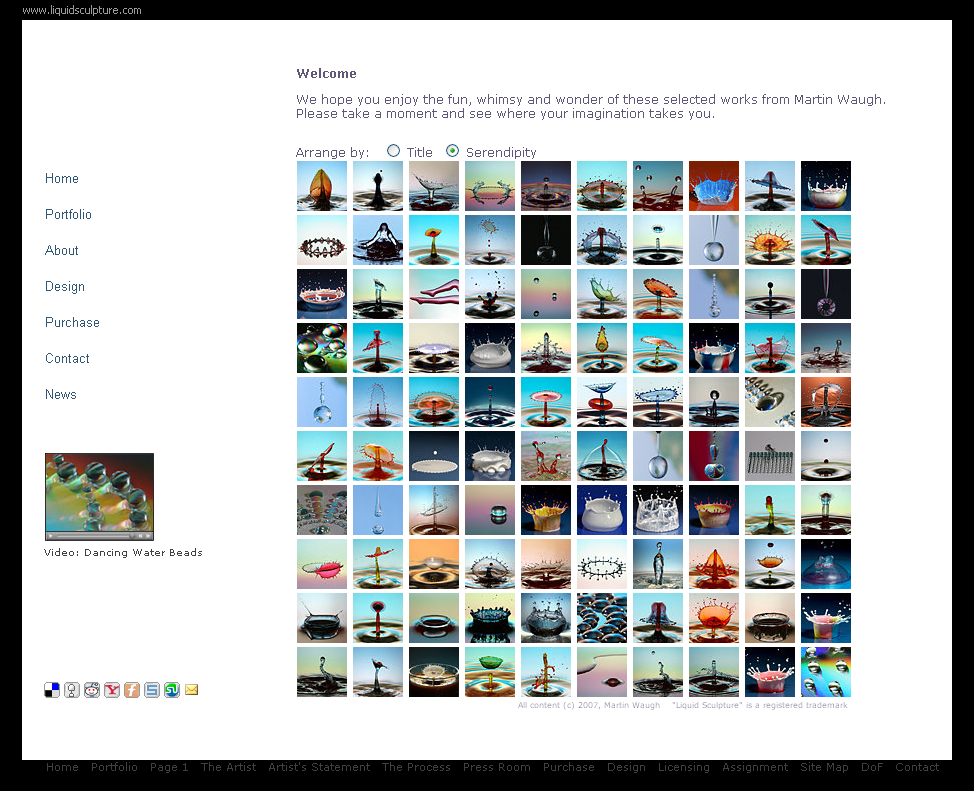Click the video rewind button
Screen dimensions: 974x791
pos(140,536)
